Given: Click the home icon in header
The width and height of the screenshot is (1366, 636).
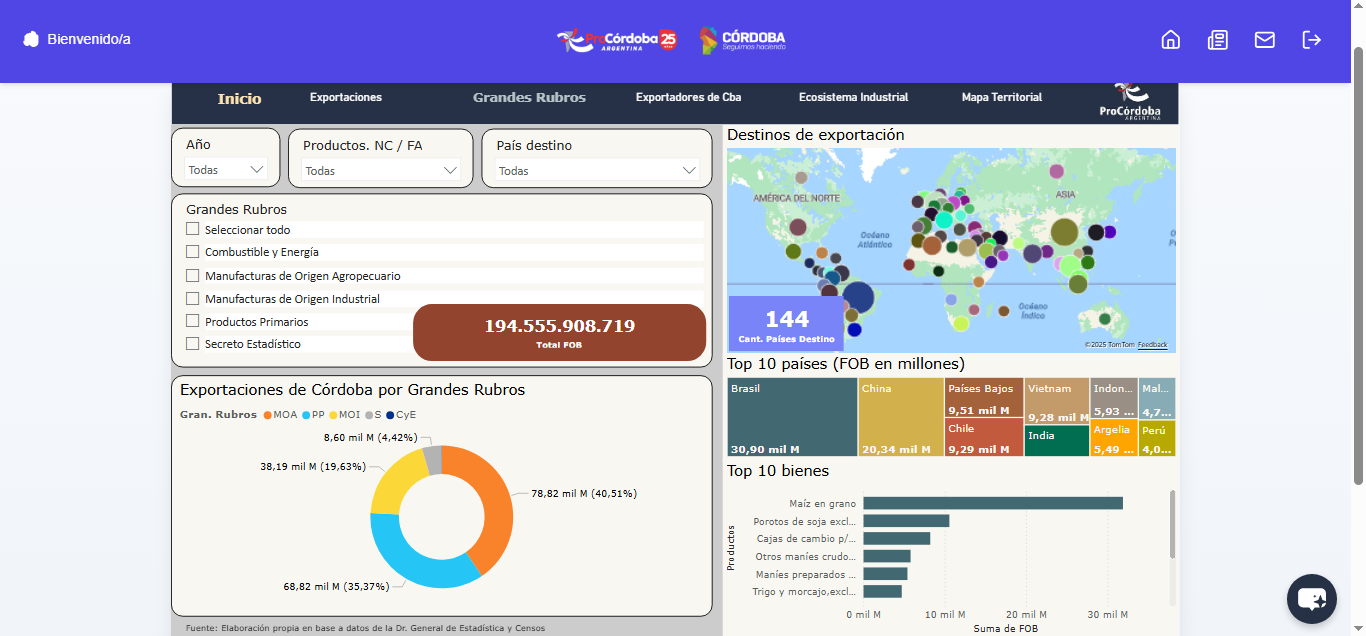Looking at the screenshot, I should (1170, 39).
